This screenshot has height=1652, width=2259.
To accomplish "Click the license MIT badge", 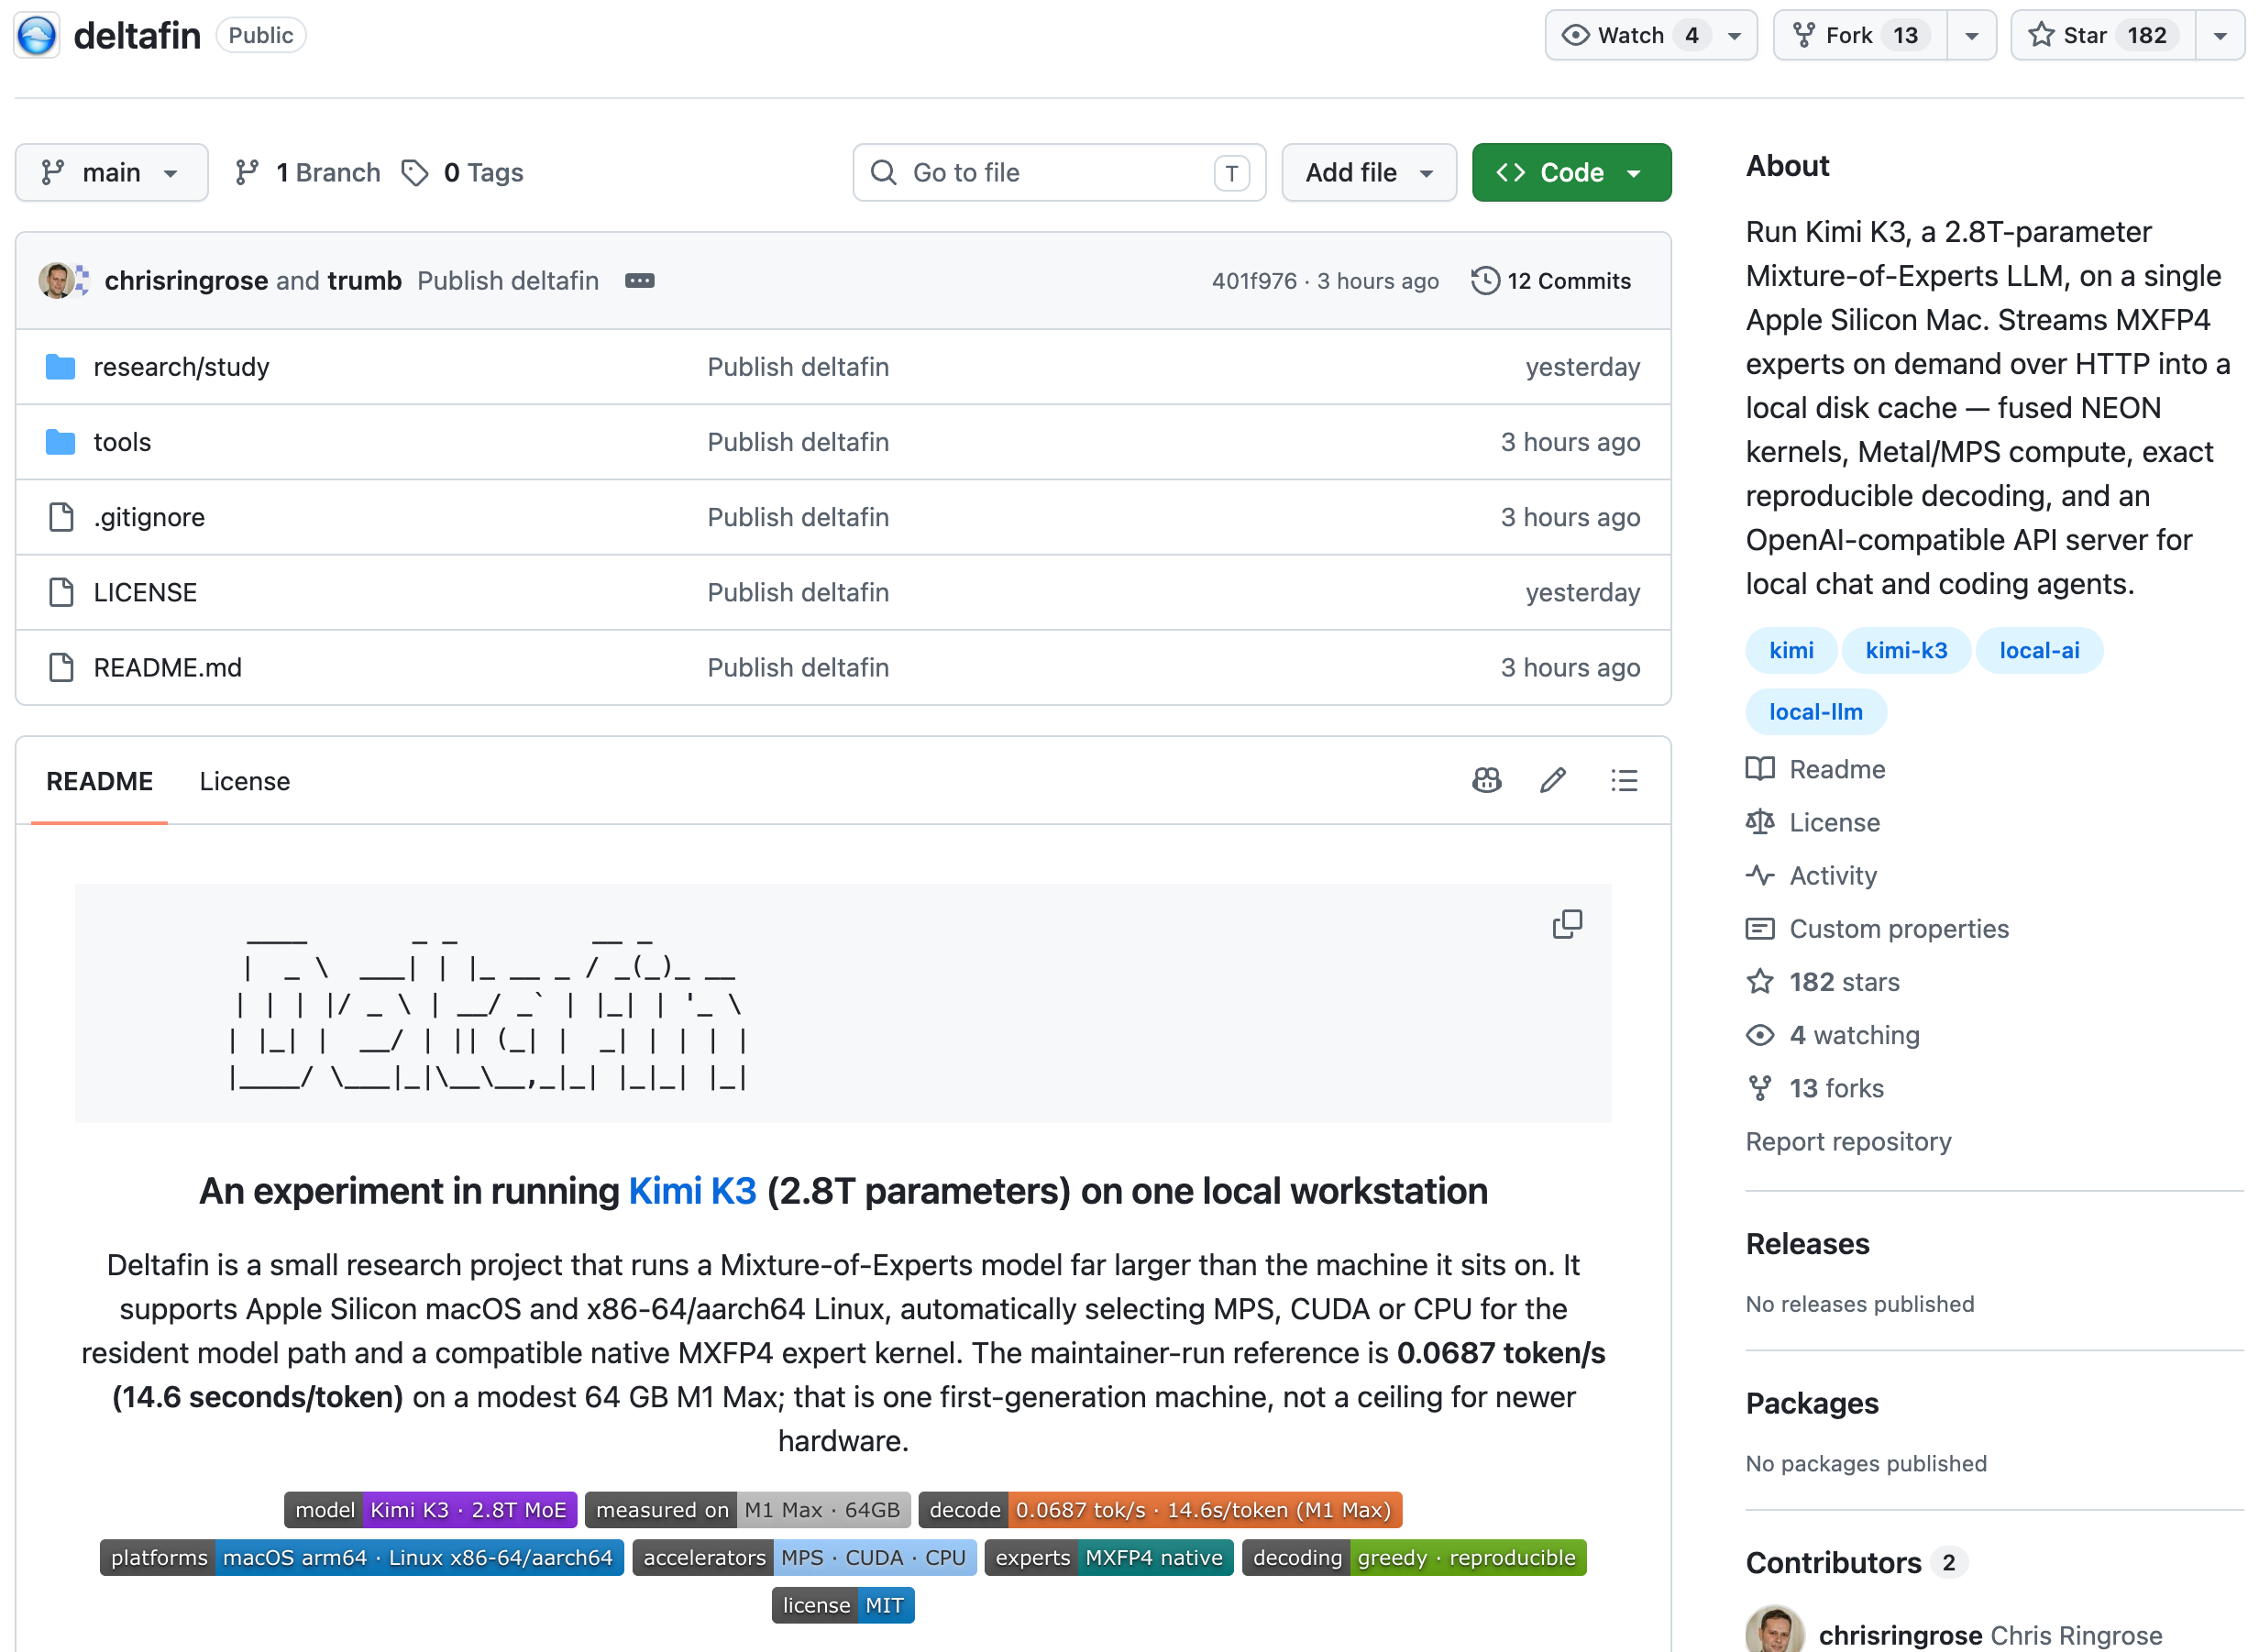I will point(843,1606).
